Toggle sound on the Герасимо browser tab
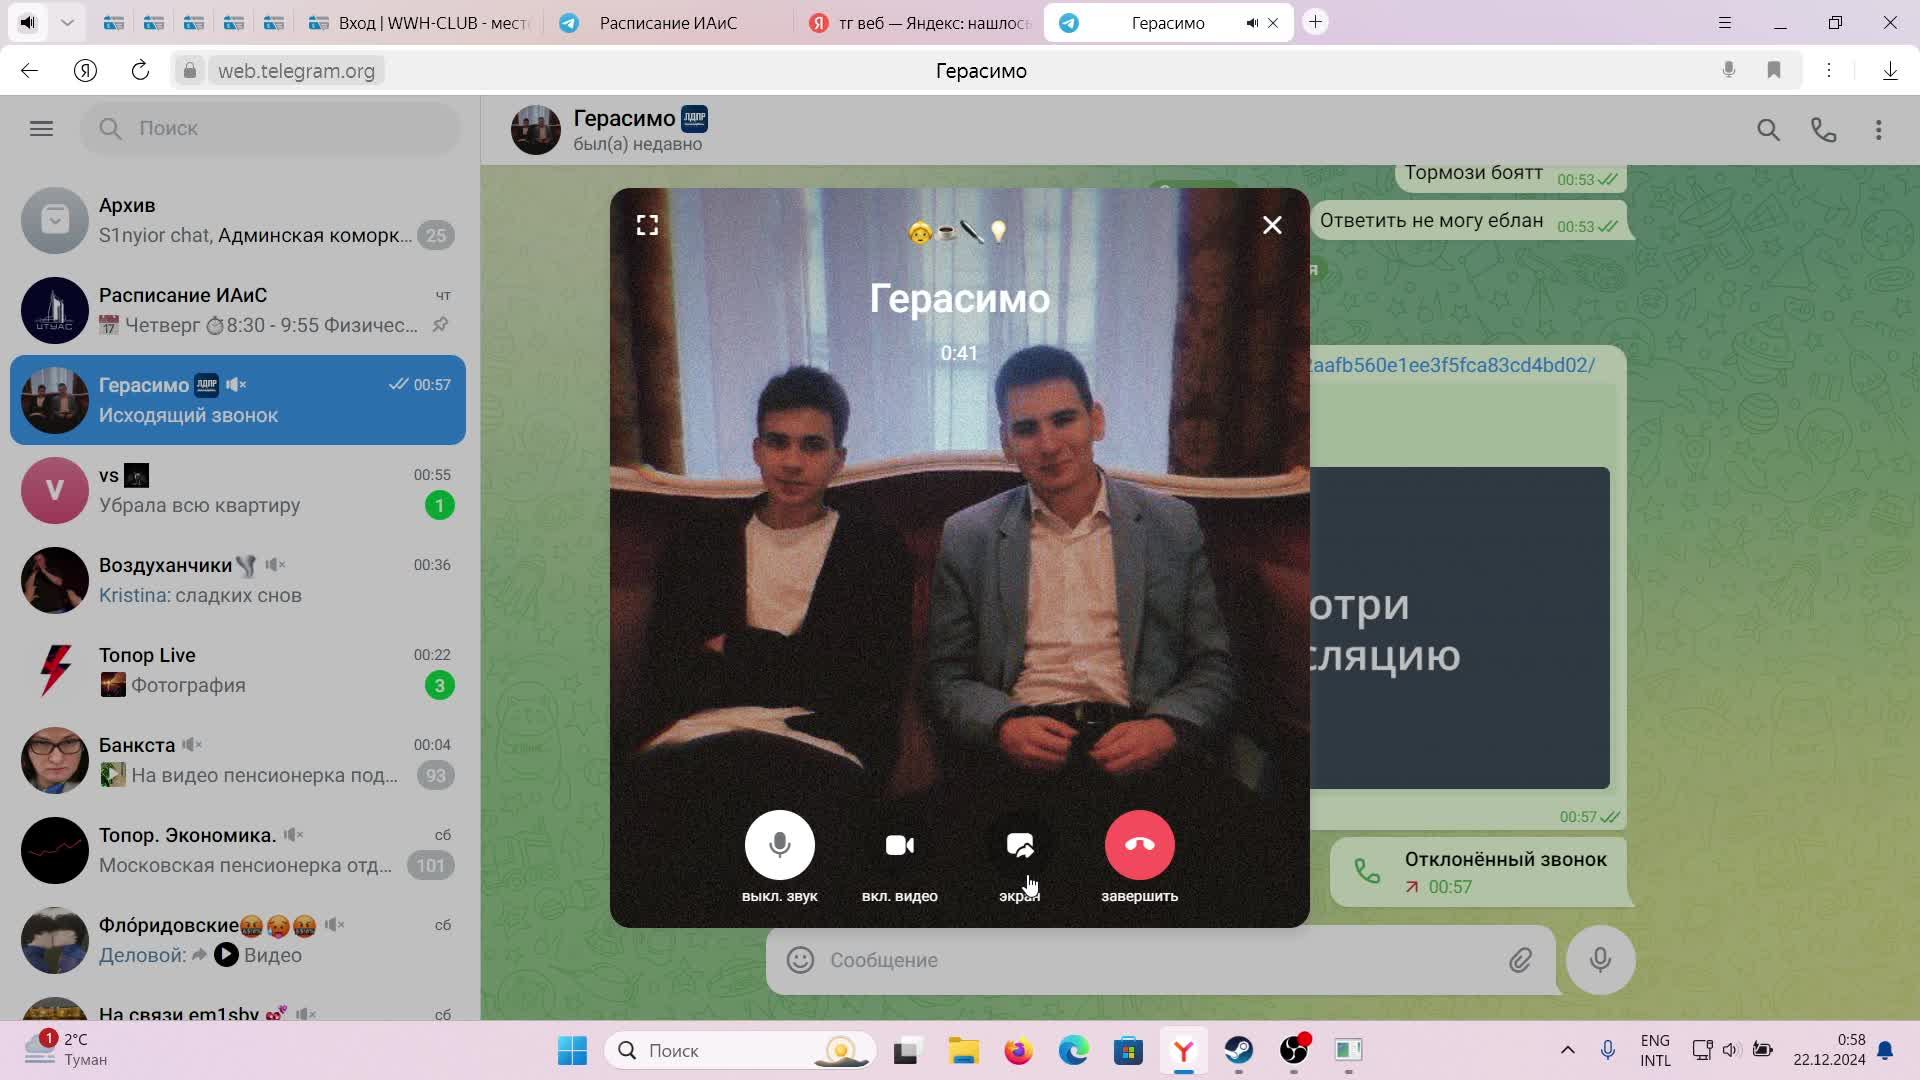The width and height of the screenshot is (1920, 1080). [x=1251, y=23]
